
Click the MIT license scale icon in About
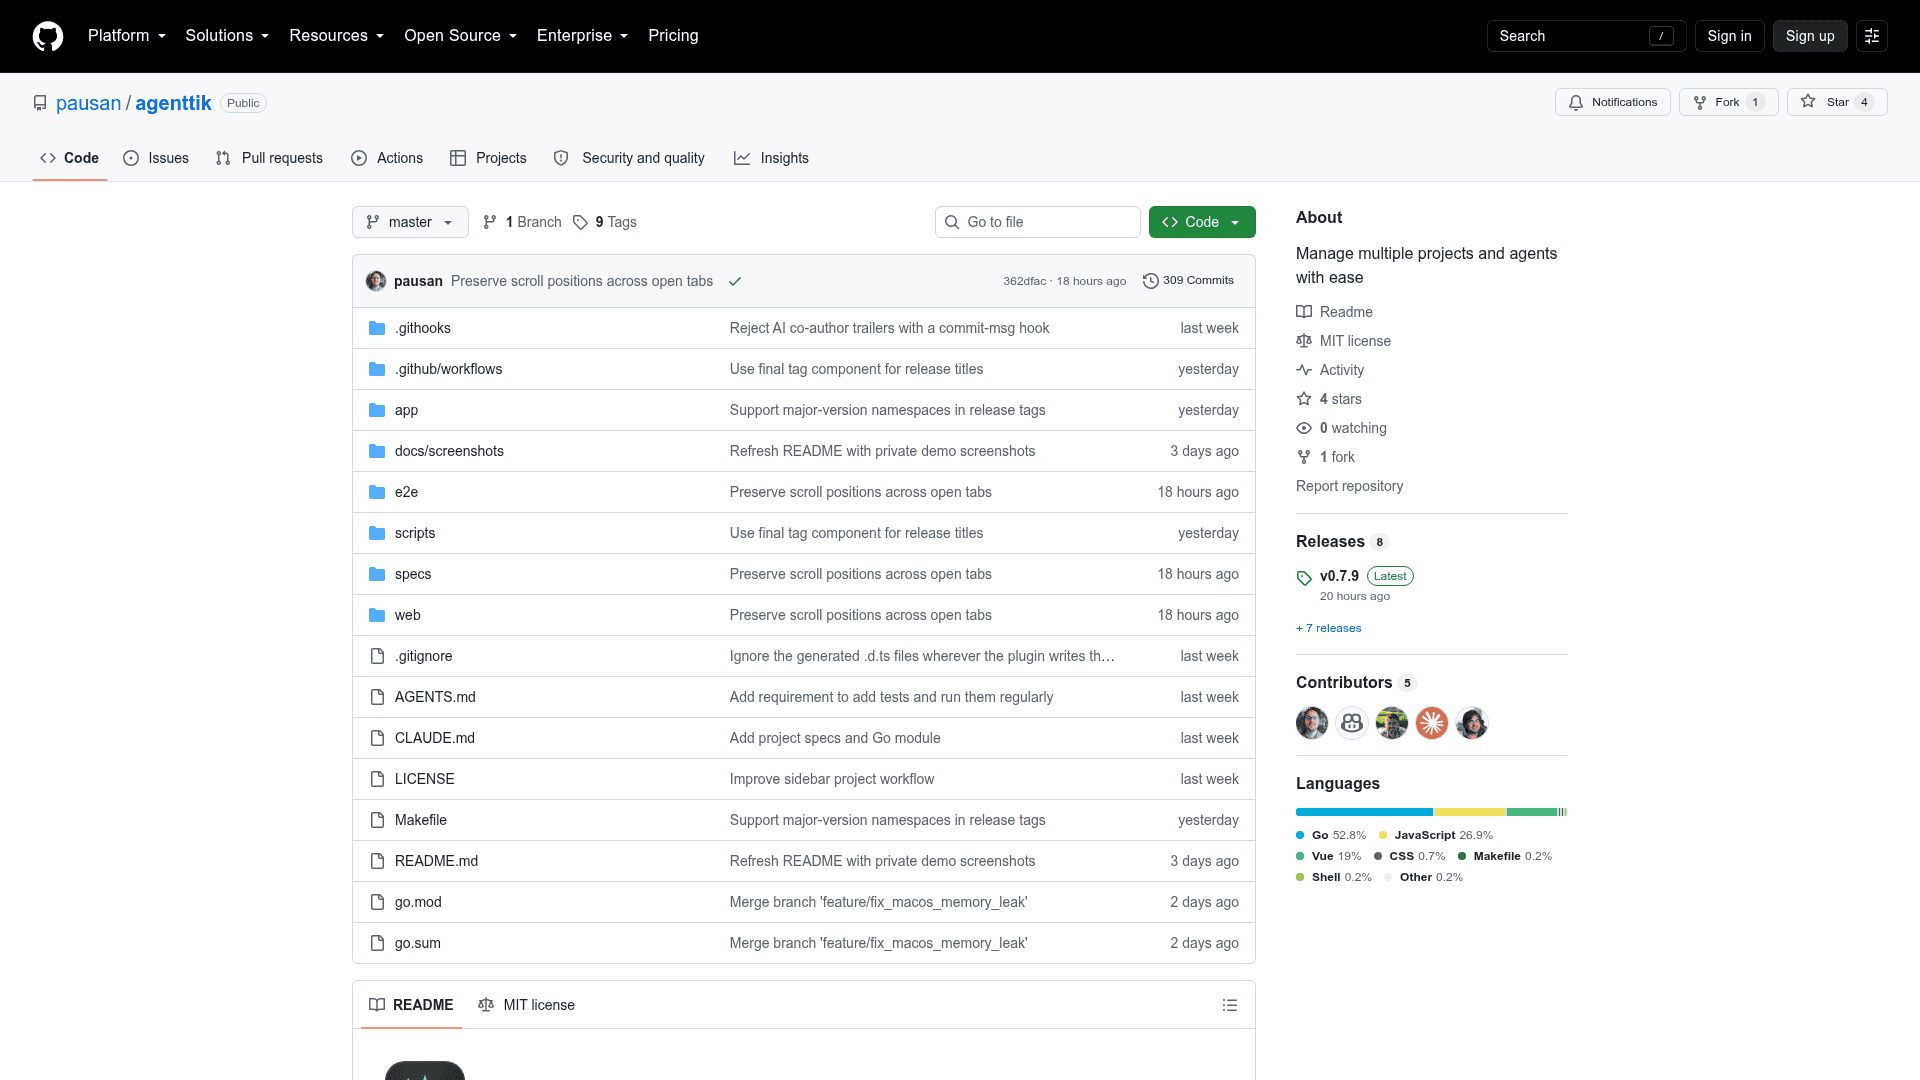(x=1304, y=341)
